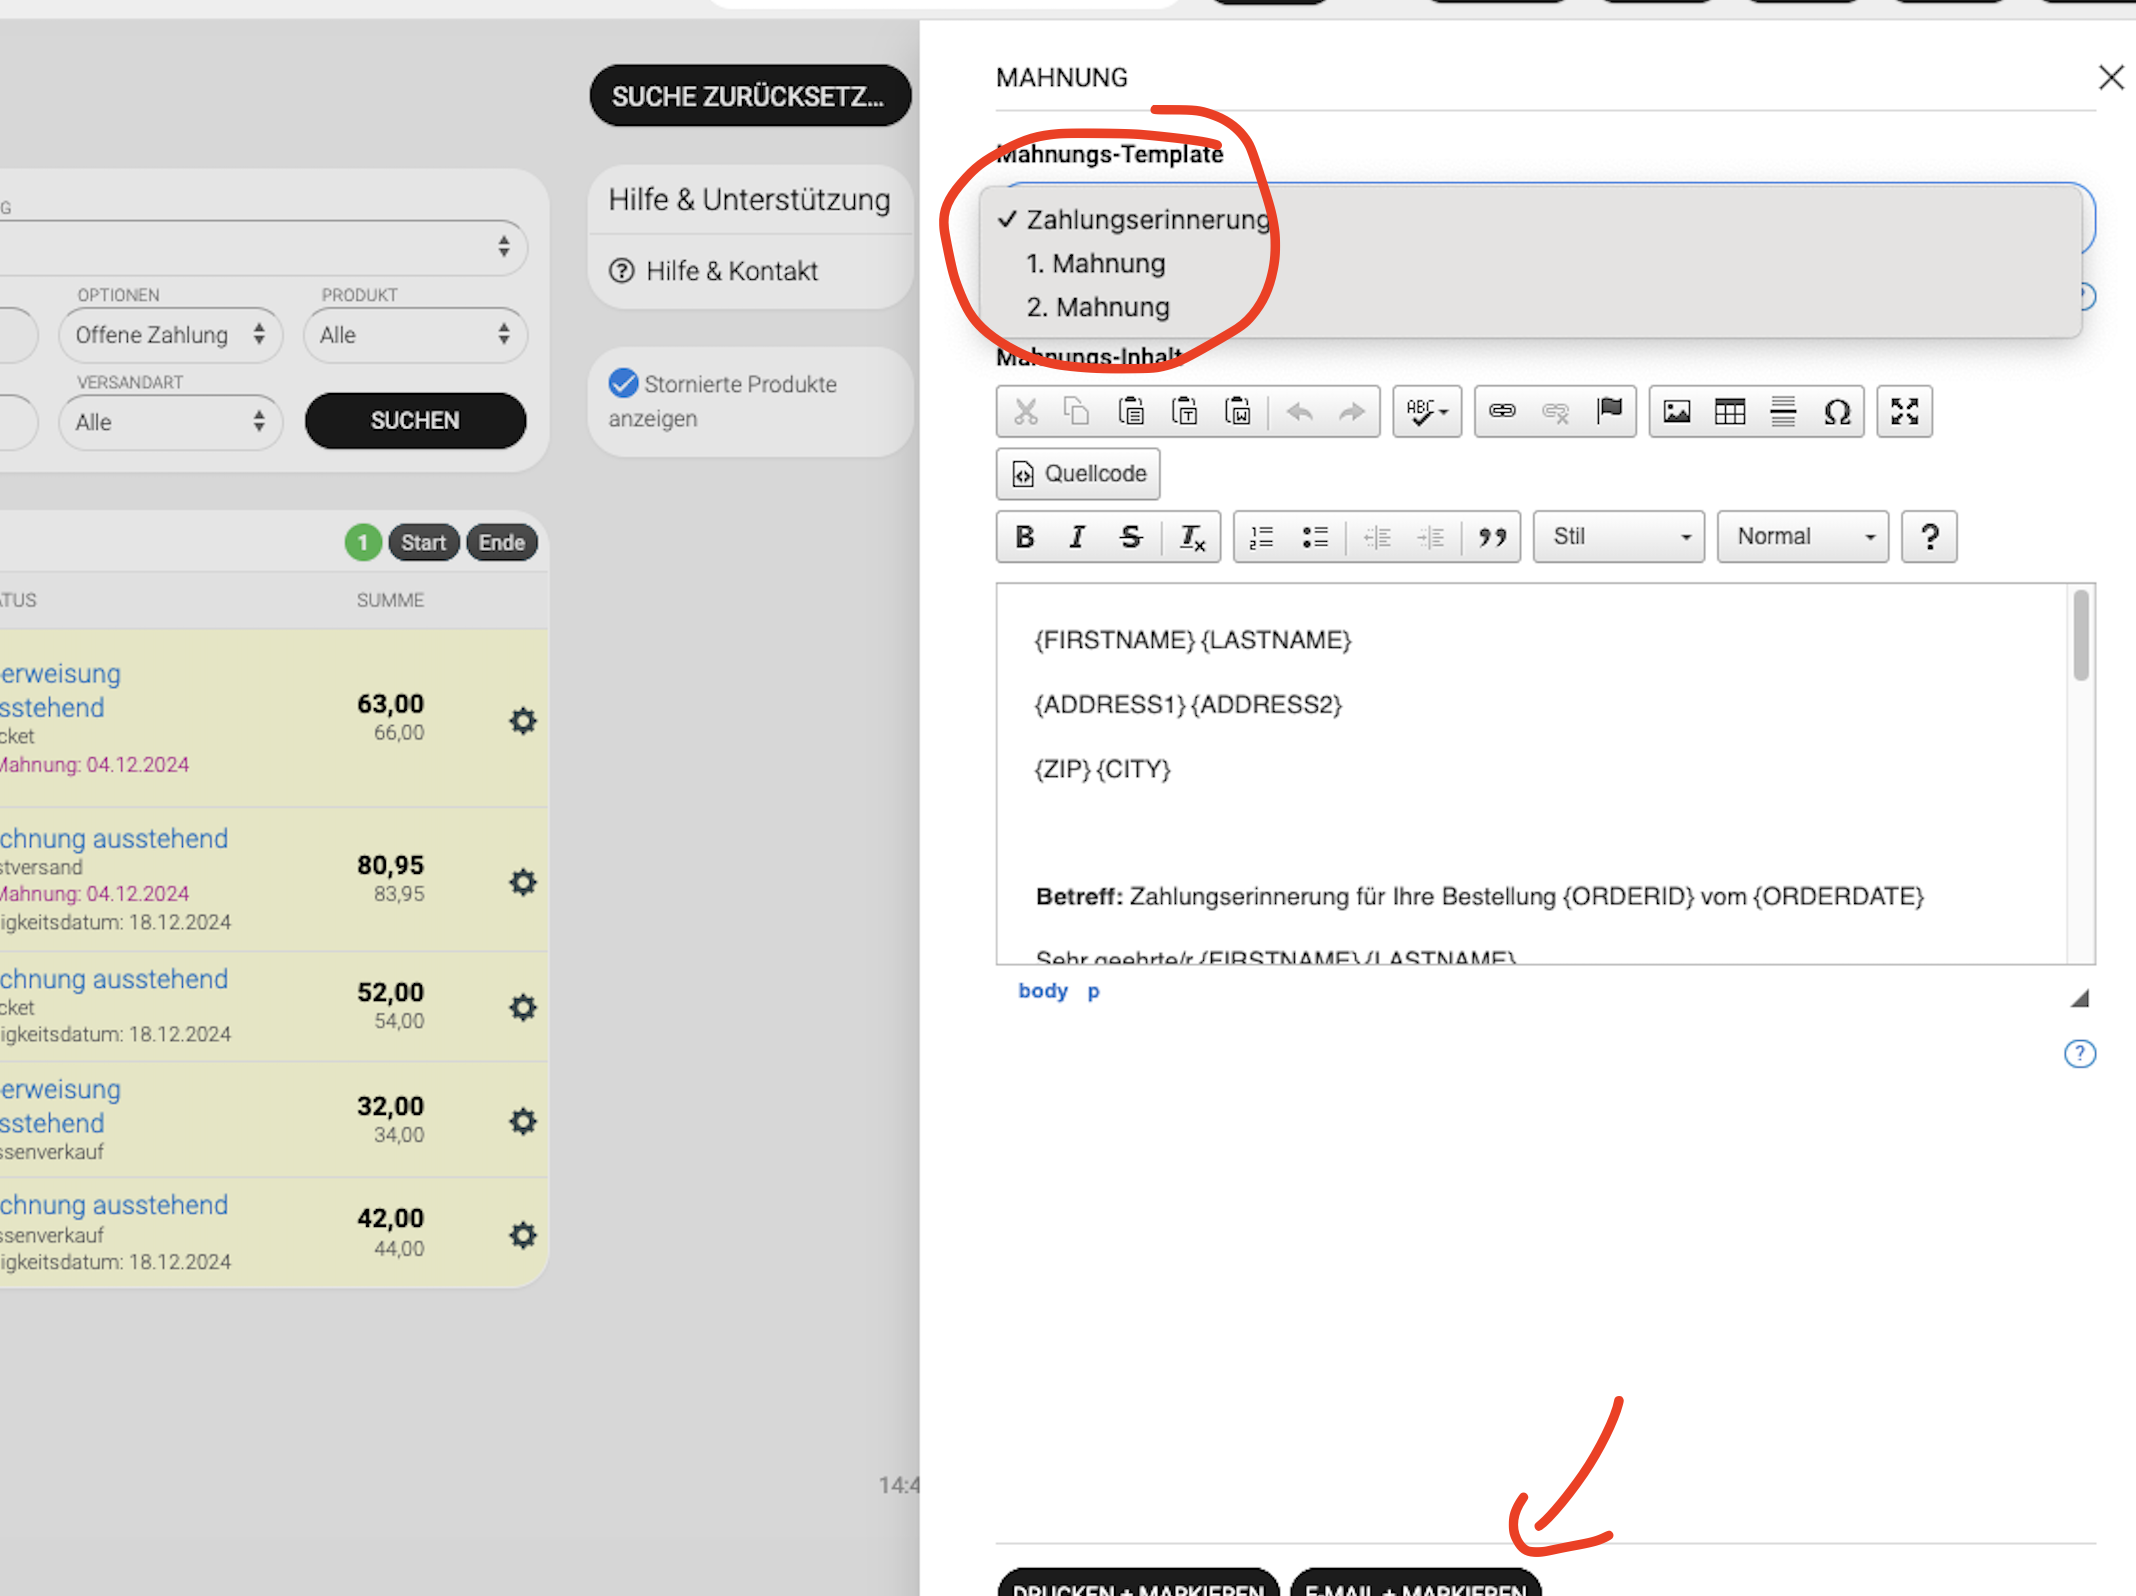
Task: Open Hilfe & Kontakt link
Action: click(731, 271)
